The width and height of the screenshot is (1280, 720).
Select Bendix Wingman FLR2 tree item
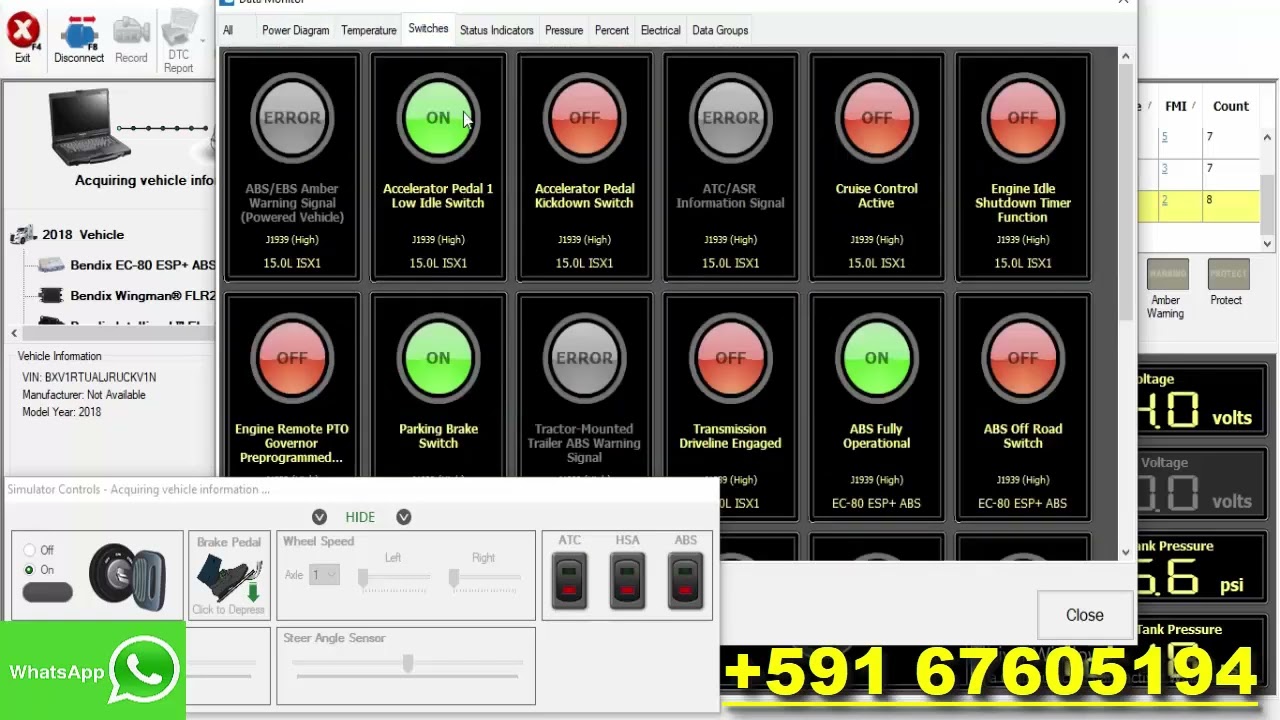(142, 296)
